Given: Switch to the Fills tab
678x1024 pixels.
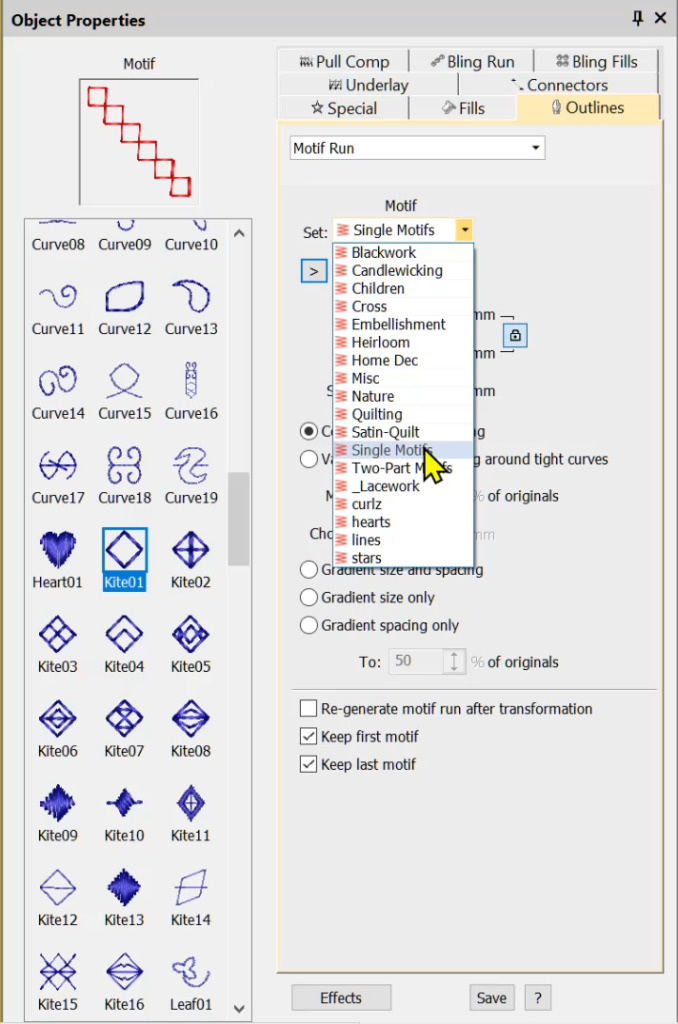Looking at the screenshot, I should [x=462, y=108].
